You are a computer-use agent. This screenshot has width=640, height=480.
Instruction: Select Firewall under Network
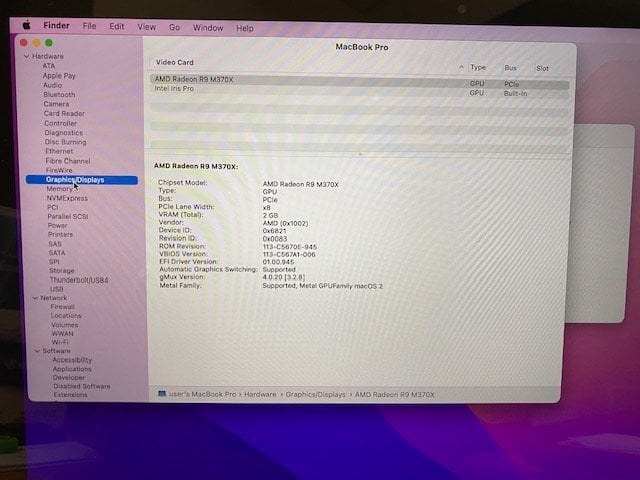click(62, 307)
